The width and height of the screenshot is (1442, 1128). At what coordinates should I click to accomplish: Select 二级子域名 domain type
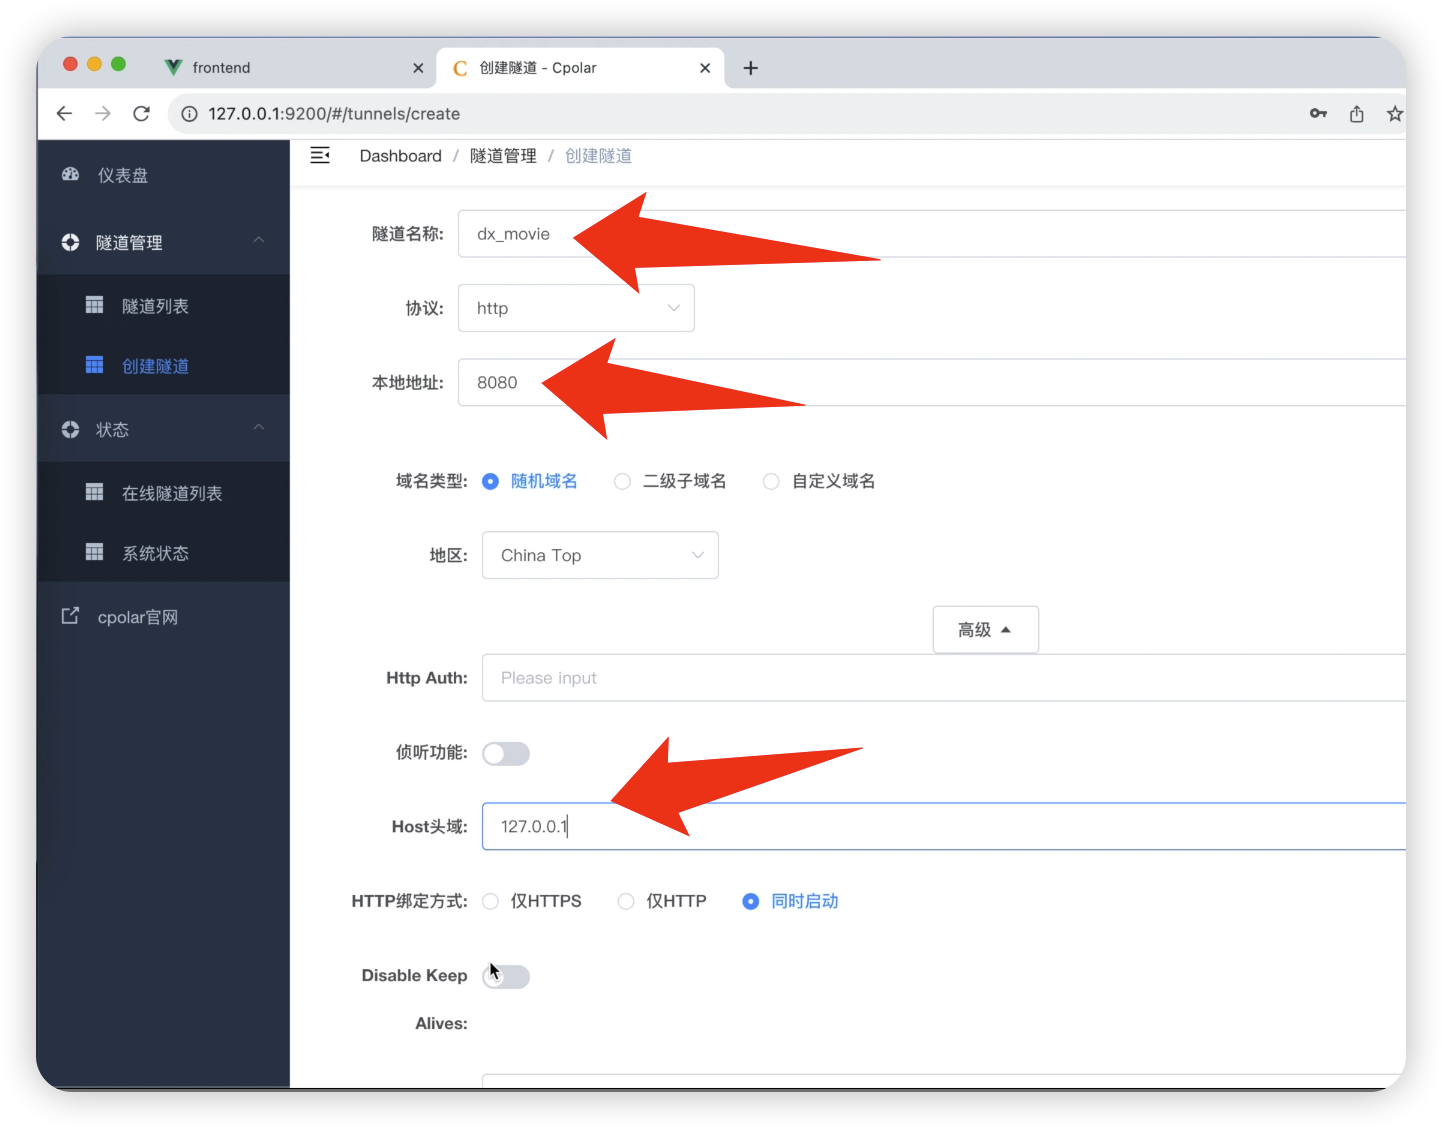point(670,481)
